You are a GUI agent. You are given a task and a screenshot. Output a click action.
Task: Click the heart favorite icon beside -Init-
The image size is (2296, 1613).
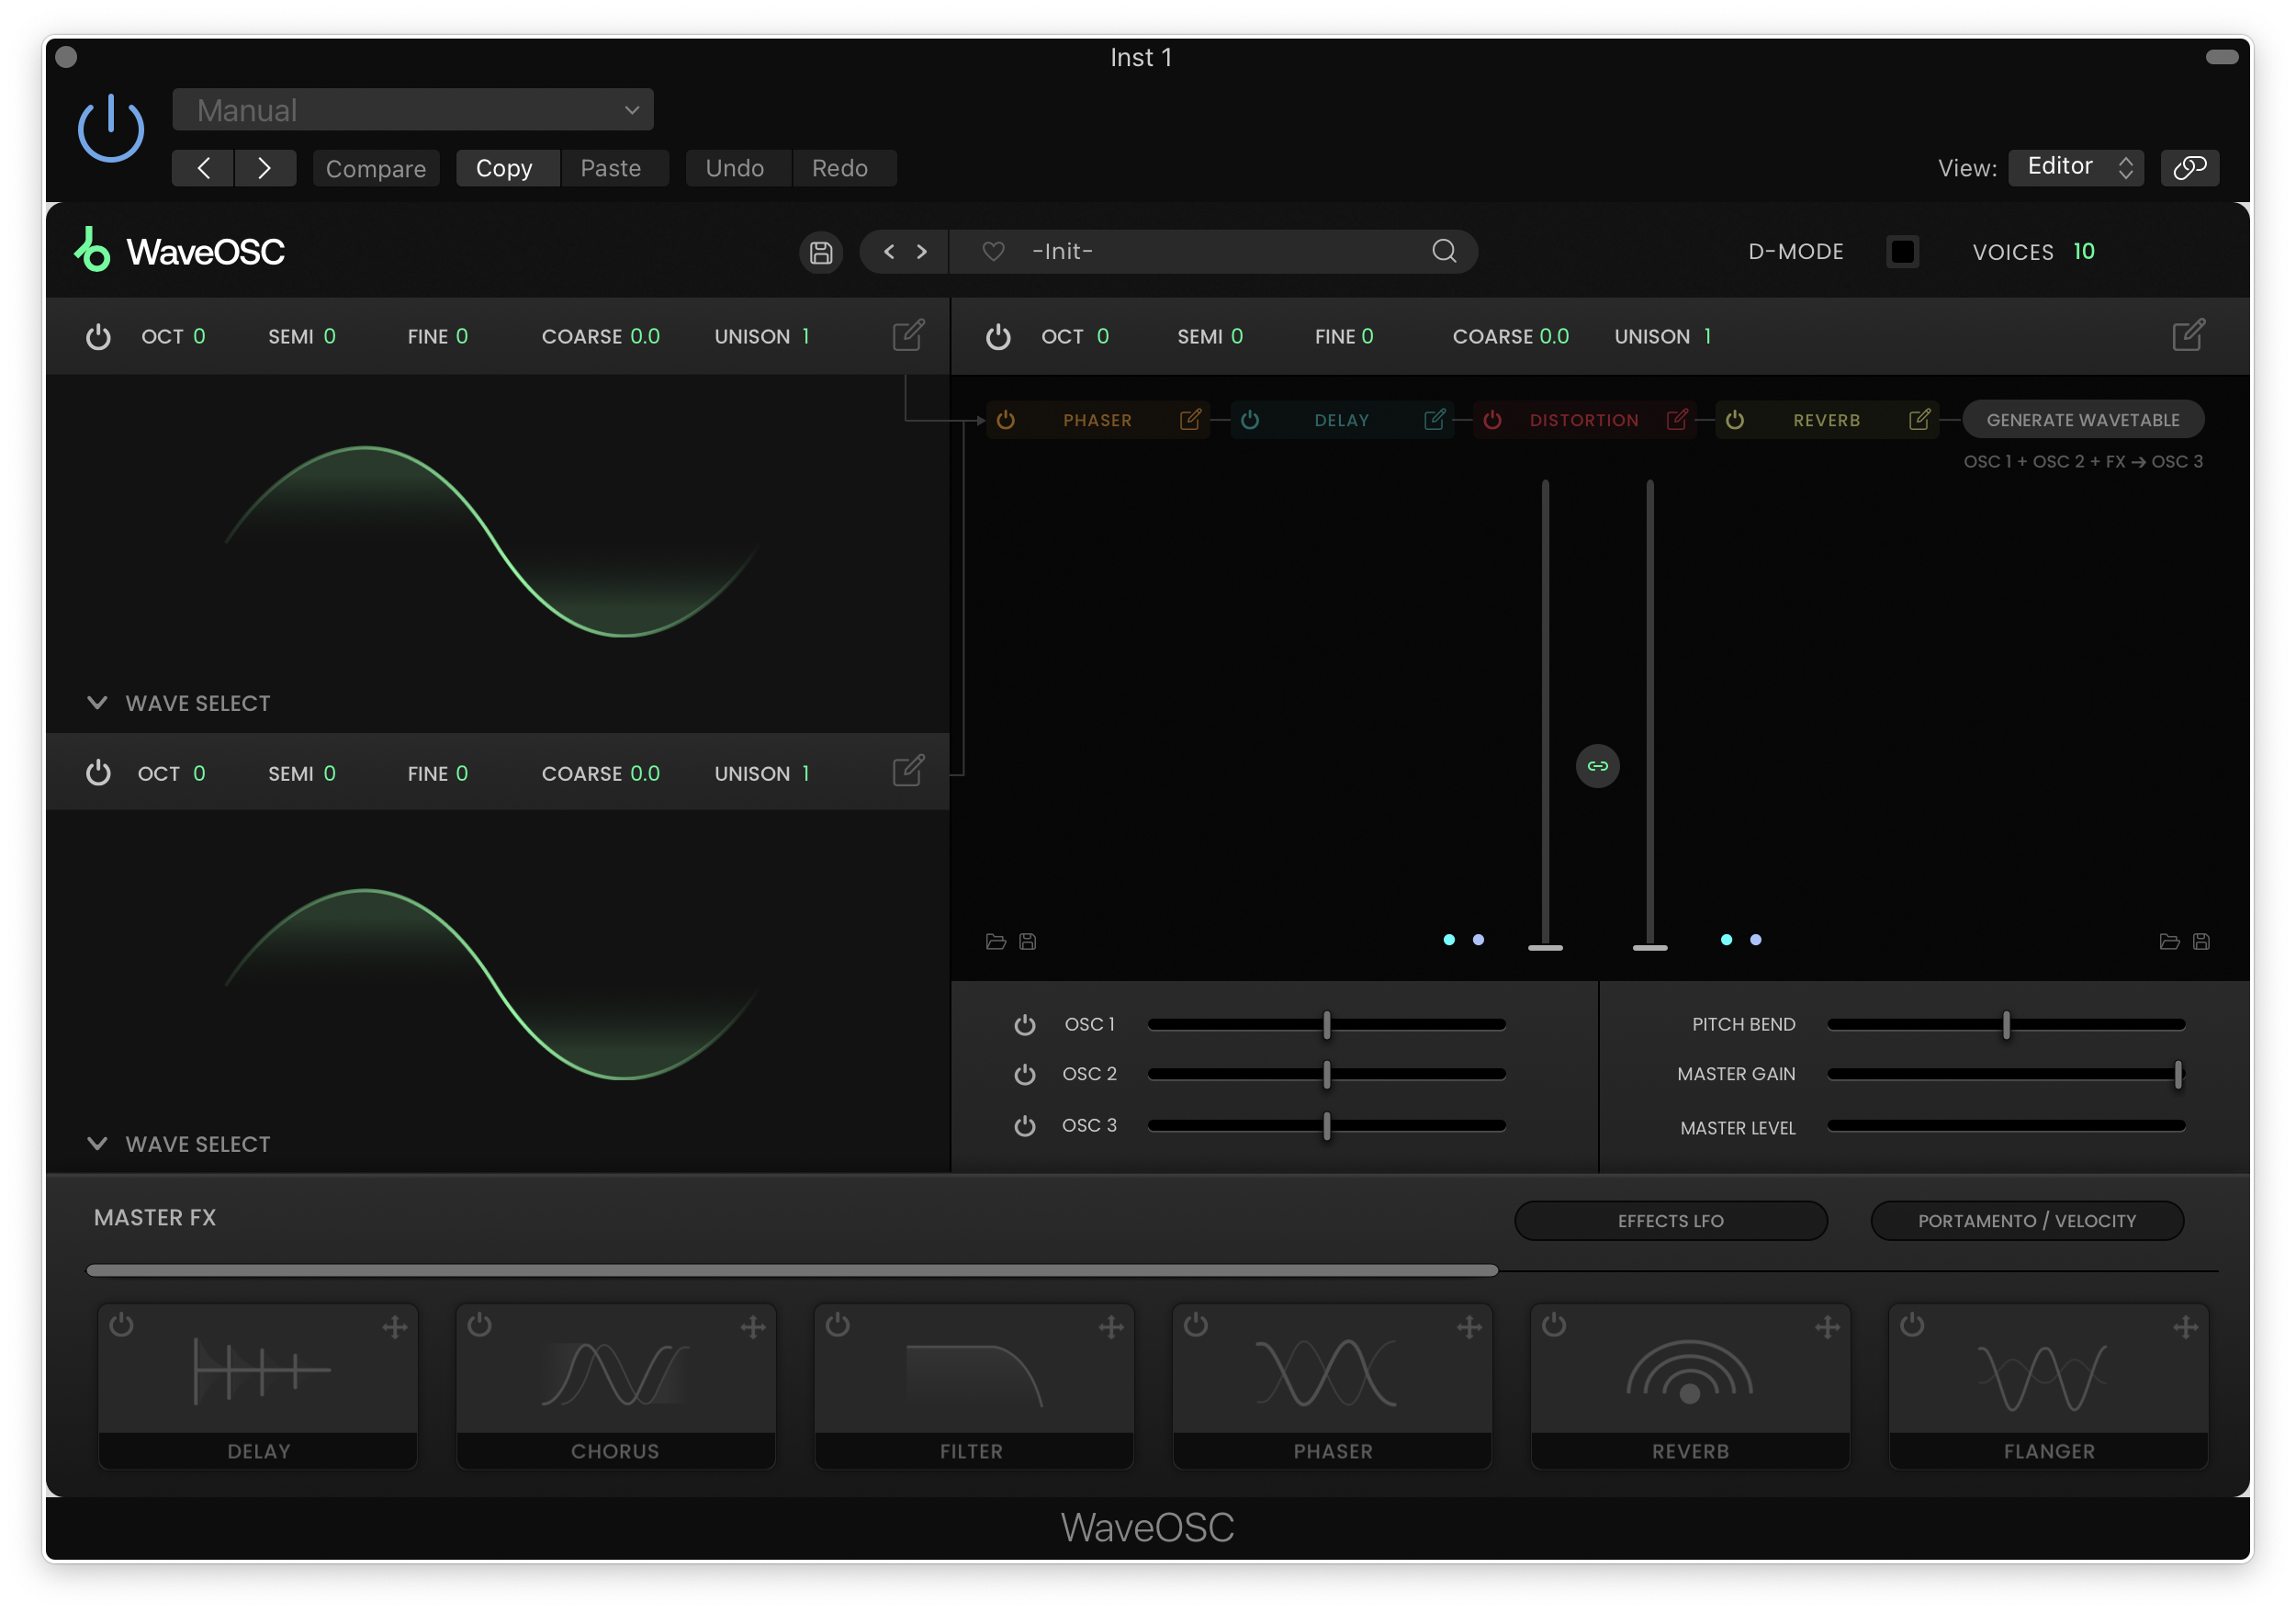pos(992,251)
